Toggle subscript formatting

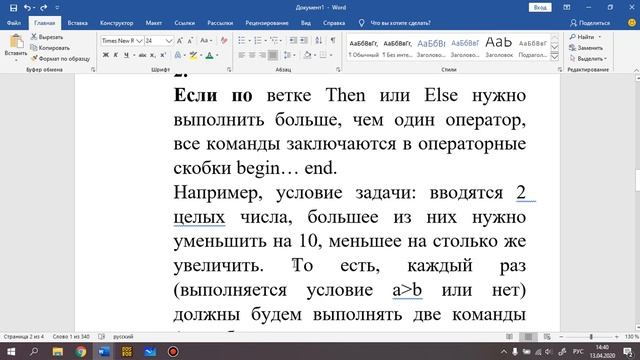click(x=153, y=55)
